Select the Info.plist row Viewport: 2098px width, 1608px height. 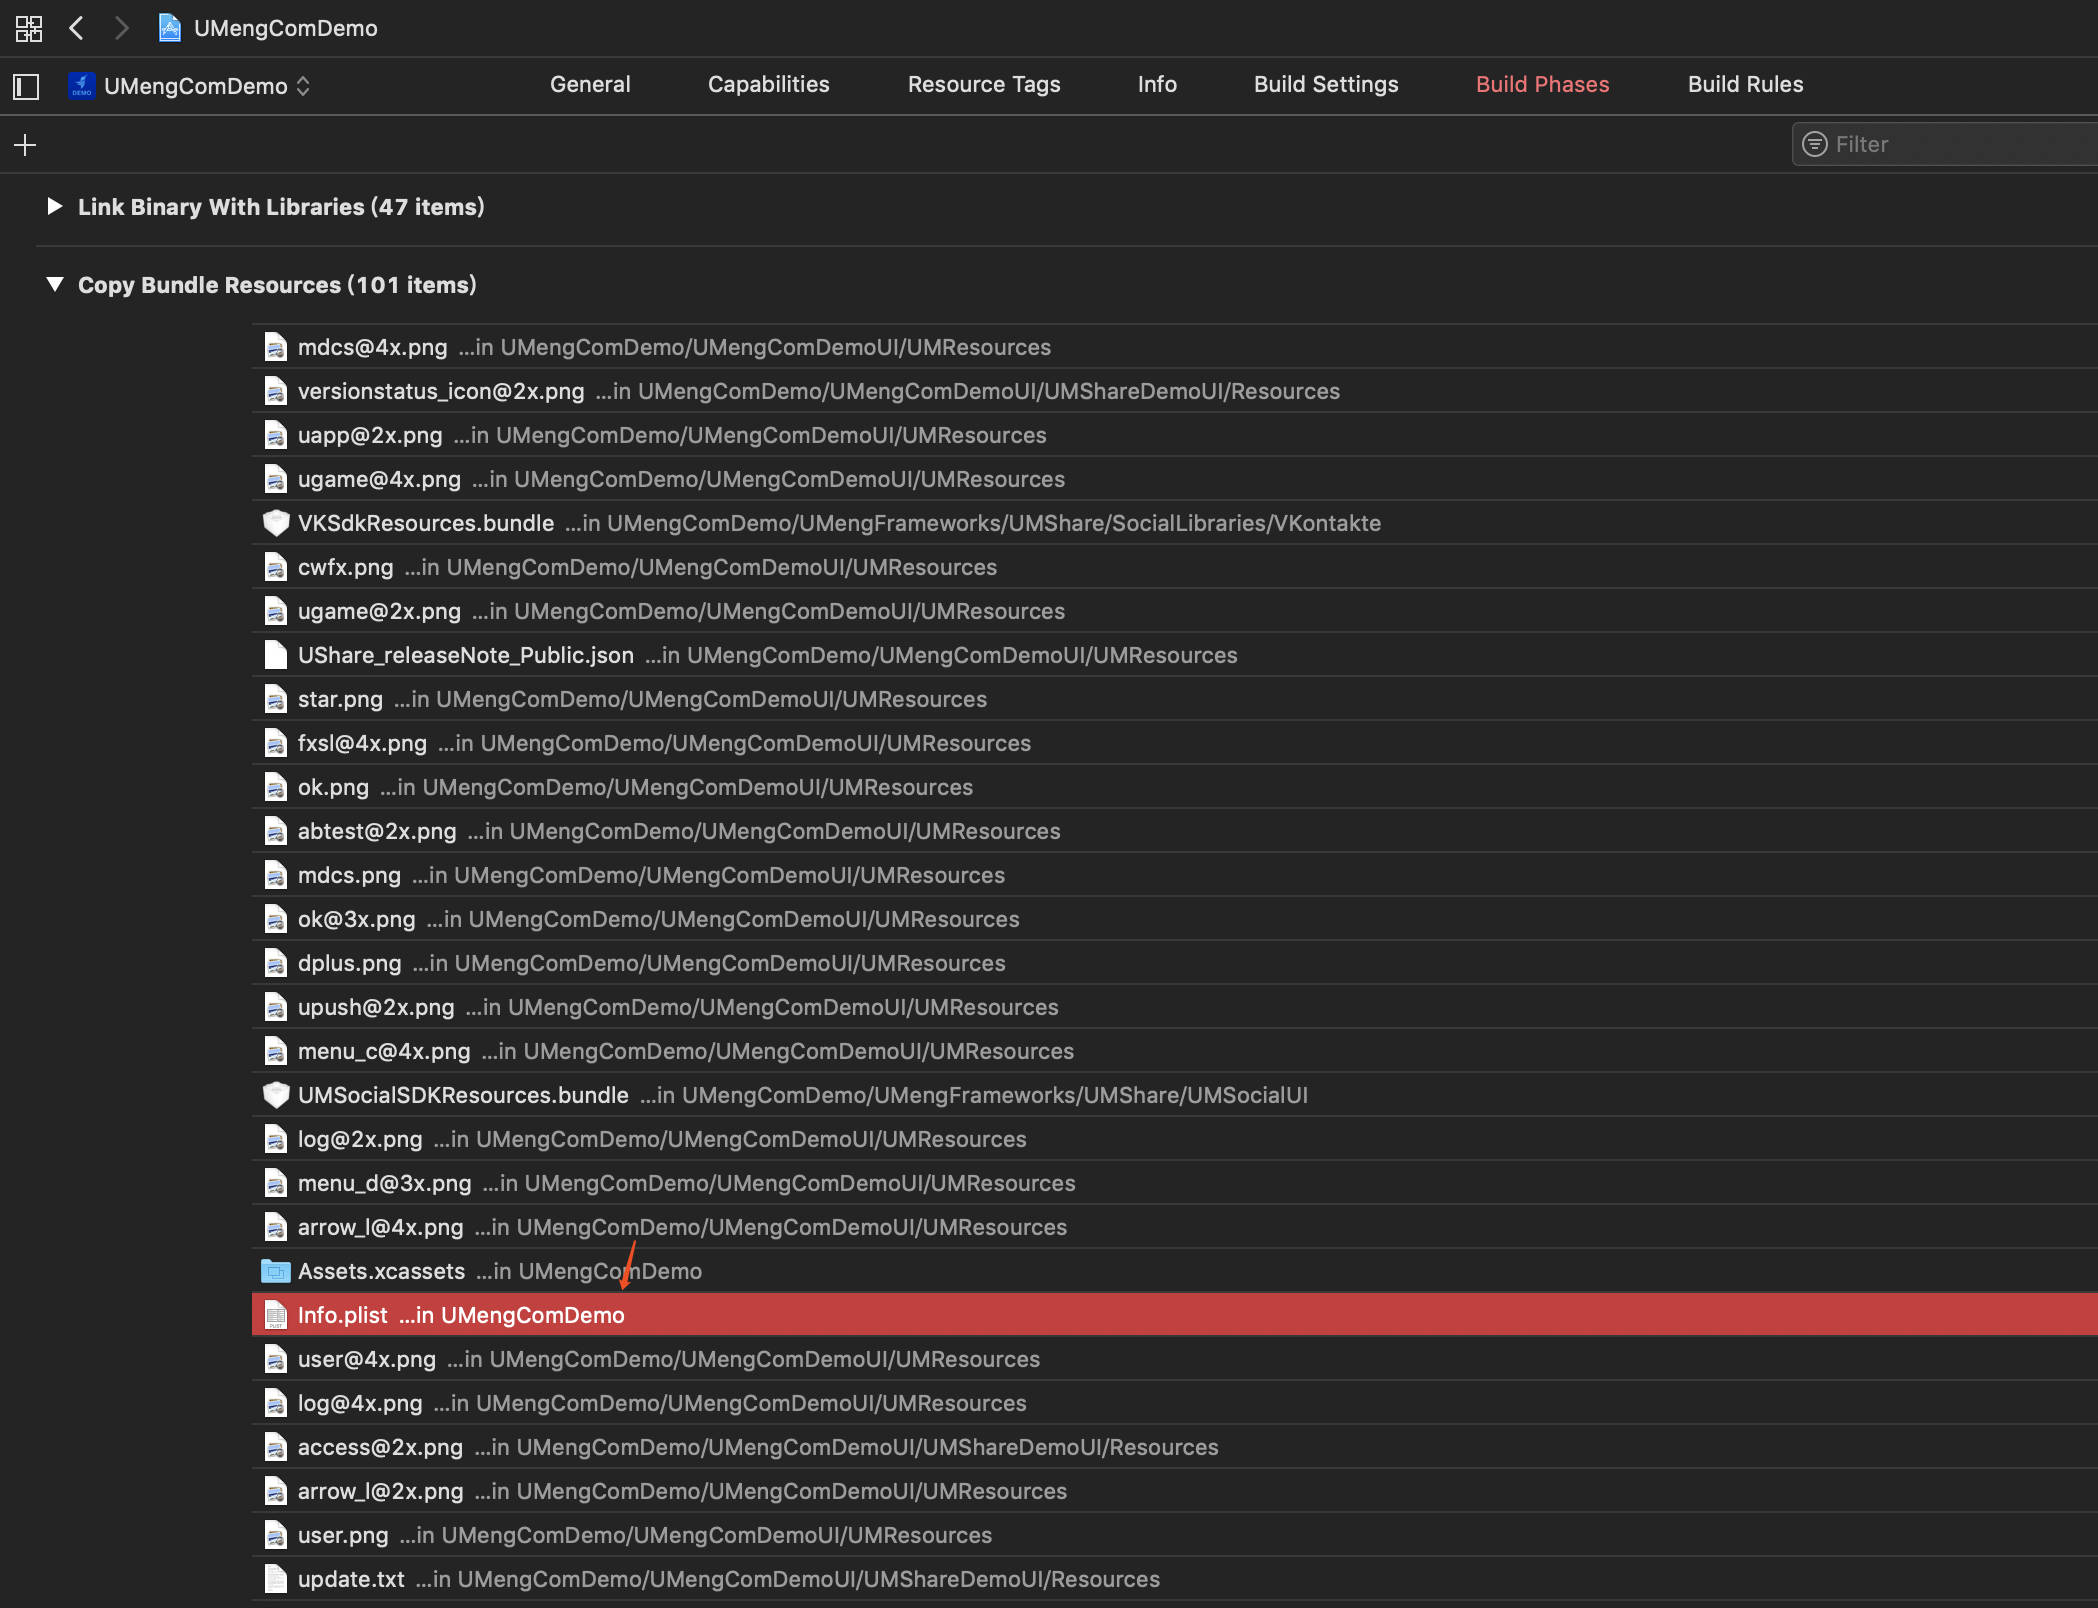[x=1175, y=1315]
